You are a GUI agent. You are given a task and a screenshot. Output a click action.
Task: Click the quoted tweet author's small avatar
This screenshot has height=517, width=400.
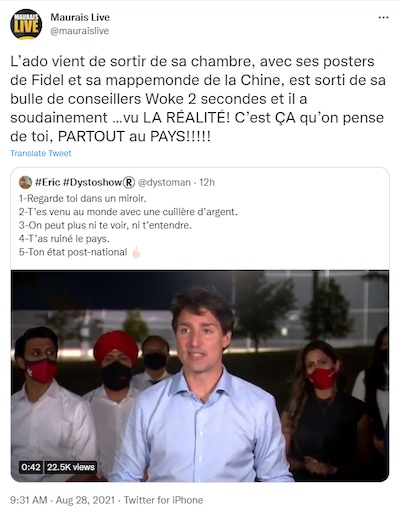click(25, 182)
